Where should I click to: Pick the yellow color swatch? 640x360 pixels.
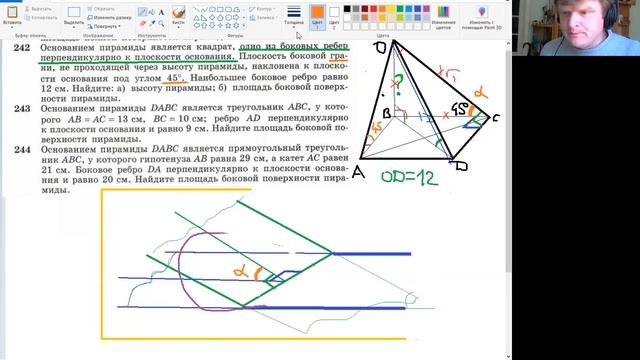point(391,9)
